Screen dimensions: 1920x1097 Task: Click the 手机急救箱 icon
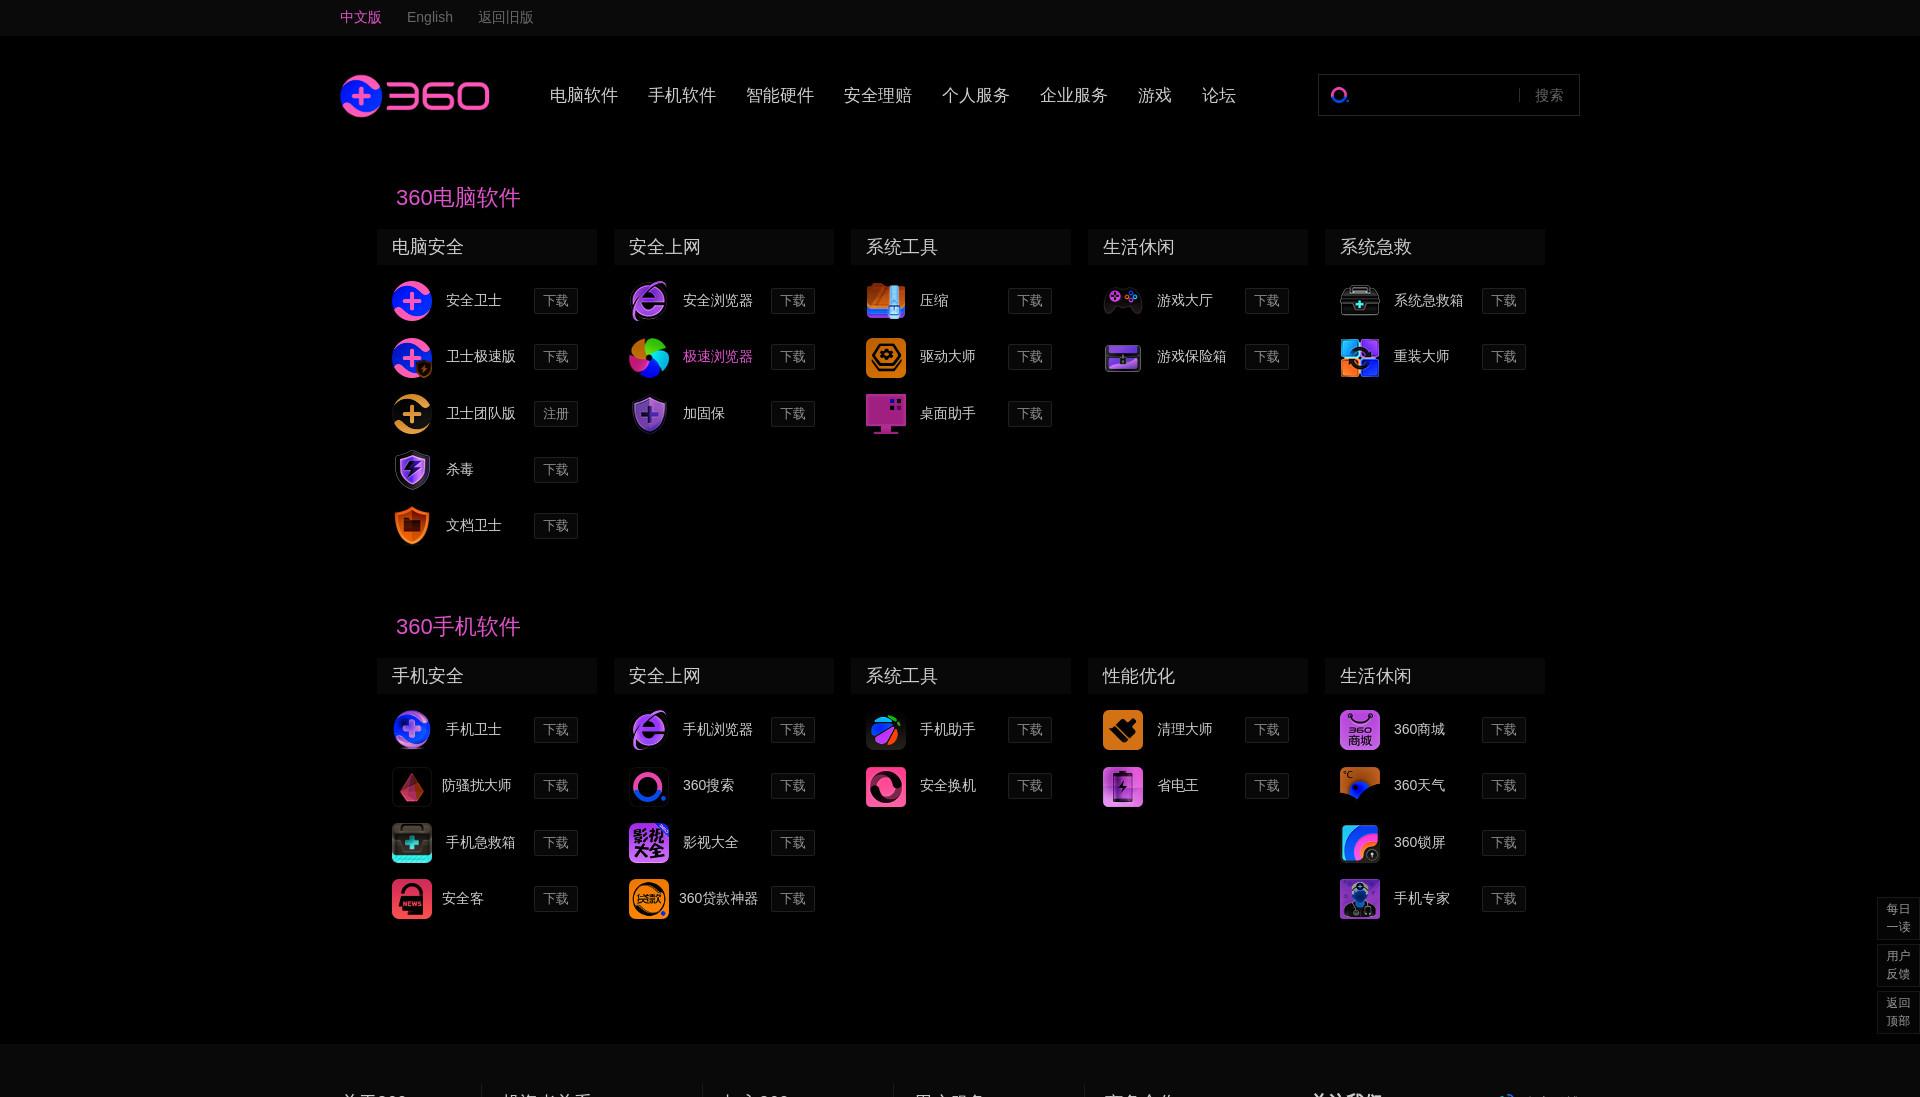pos(412,843)
